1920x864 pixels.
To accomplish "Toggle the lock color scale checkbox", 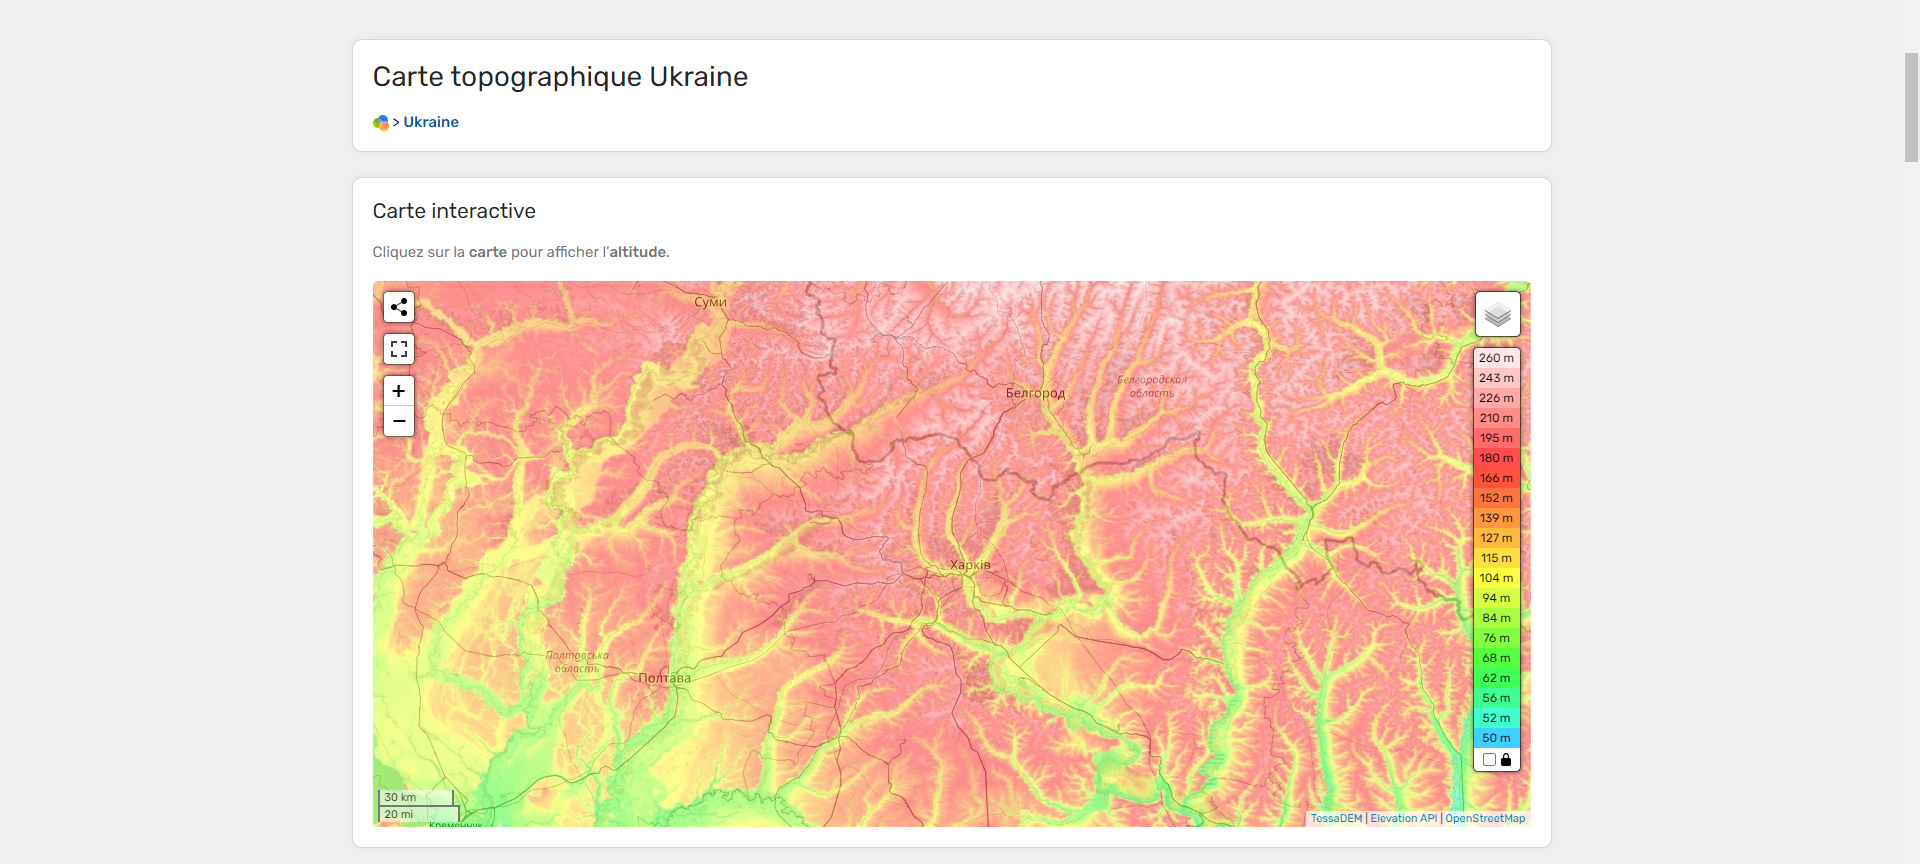I will [x=1489, y=760].
